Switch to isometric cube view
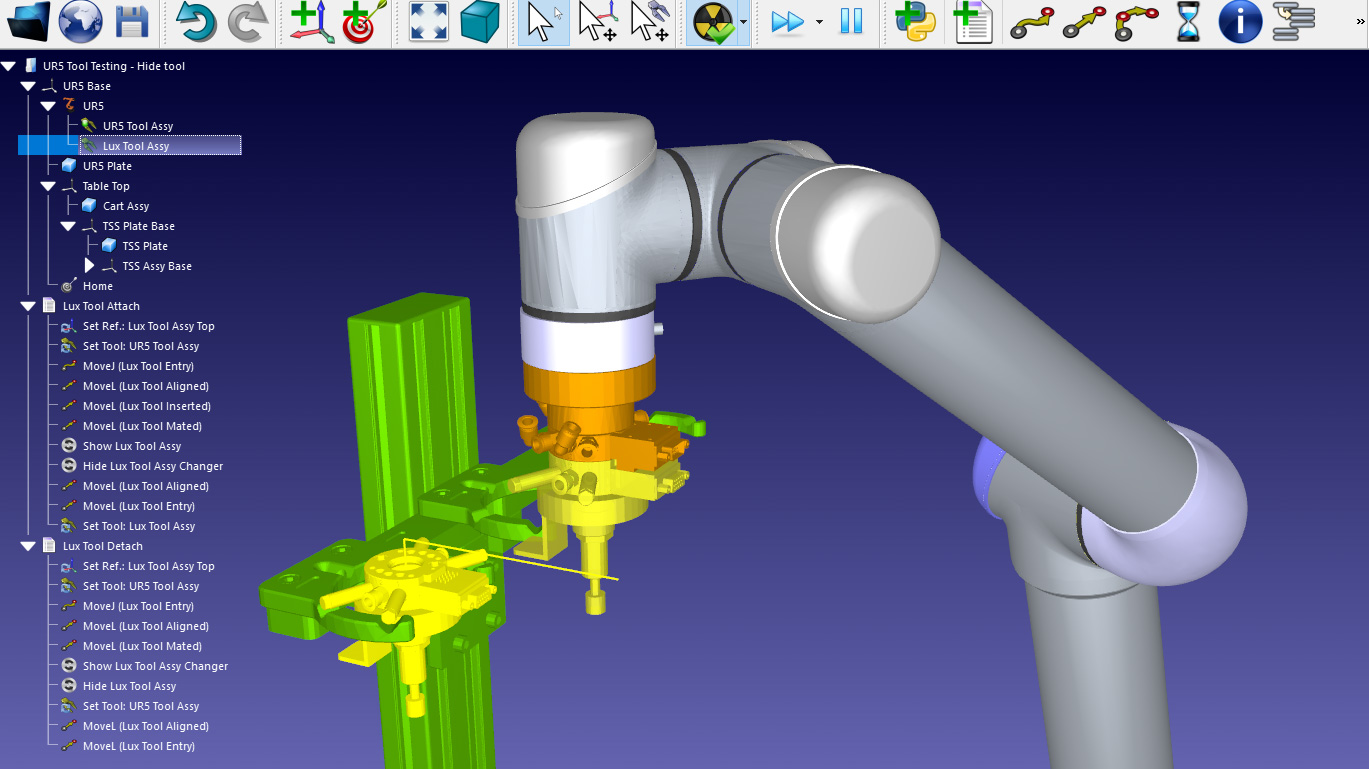The height and width of the screenshot is (769, 1369). [x=480, y=21]
